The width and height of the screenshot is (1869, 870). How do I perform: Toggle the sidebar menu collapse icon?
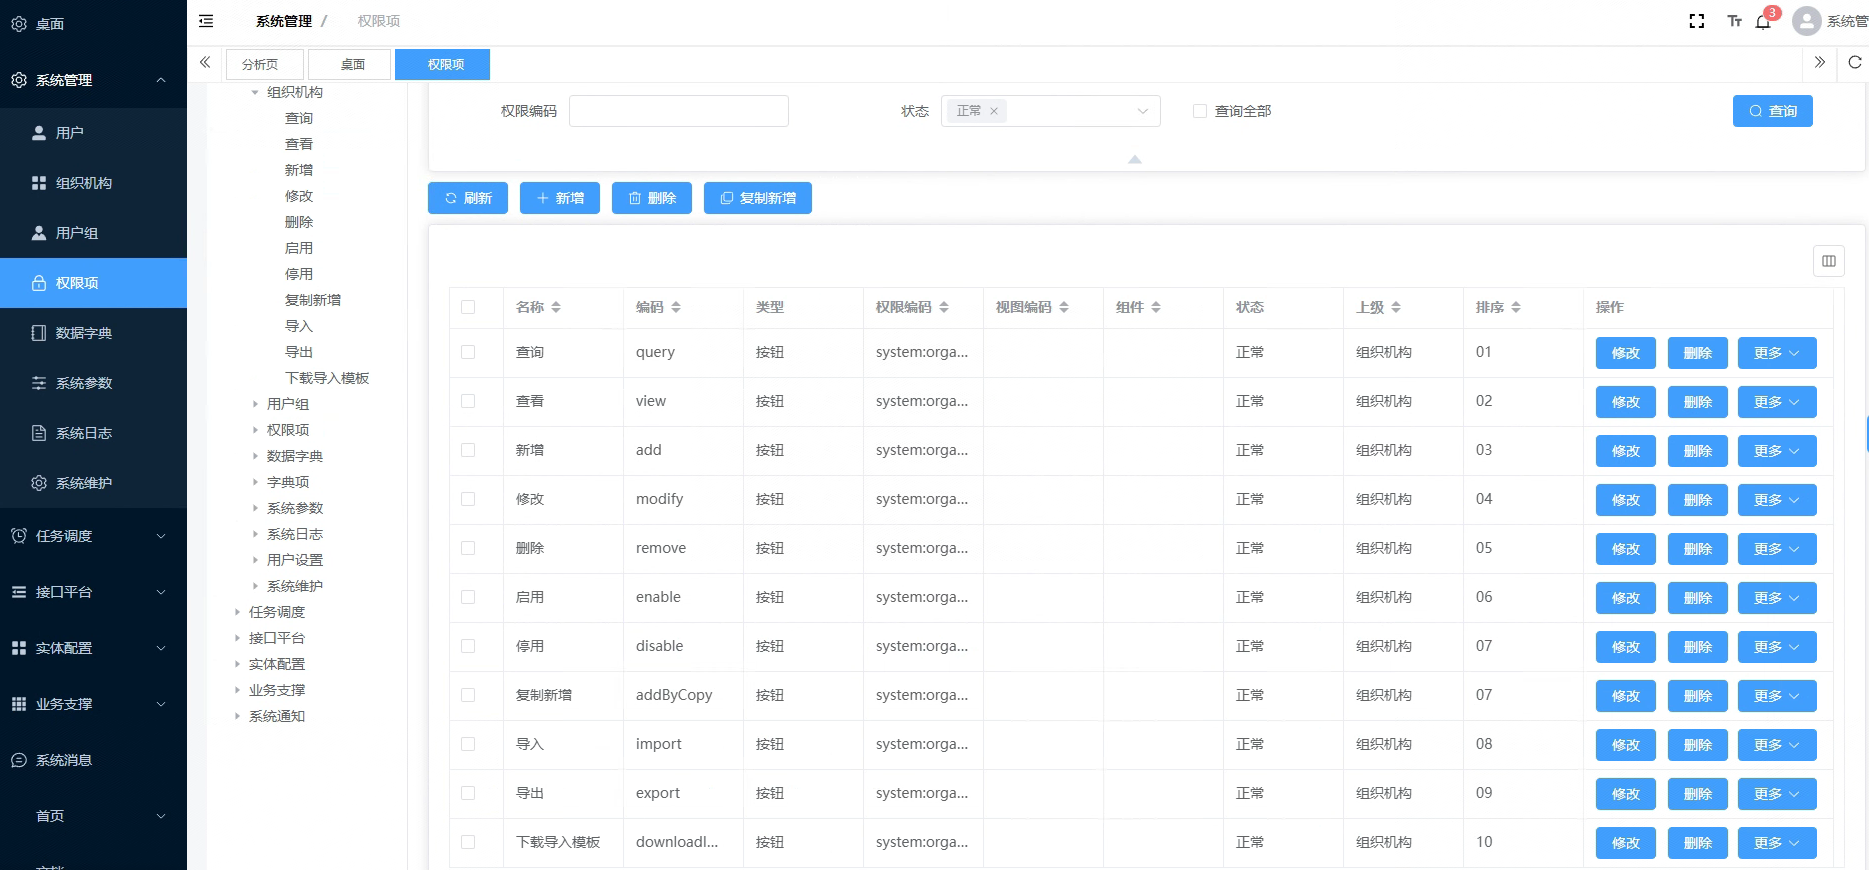pos(206,21)
